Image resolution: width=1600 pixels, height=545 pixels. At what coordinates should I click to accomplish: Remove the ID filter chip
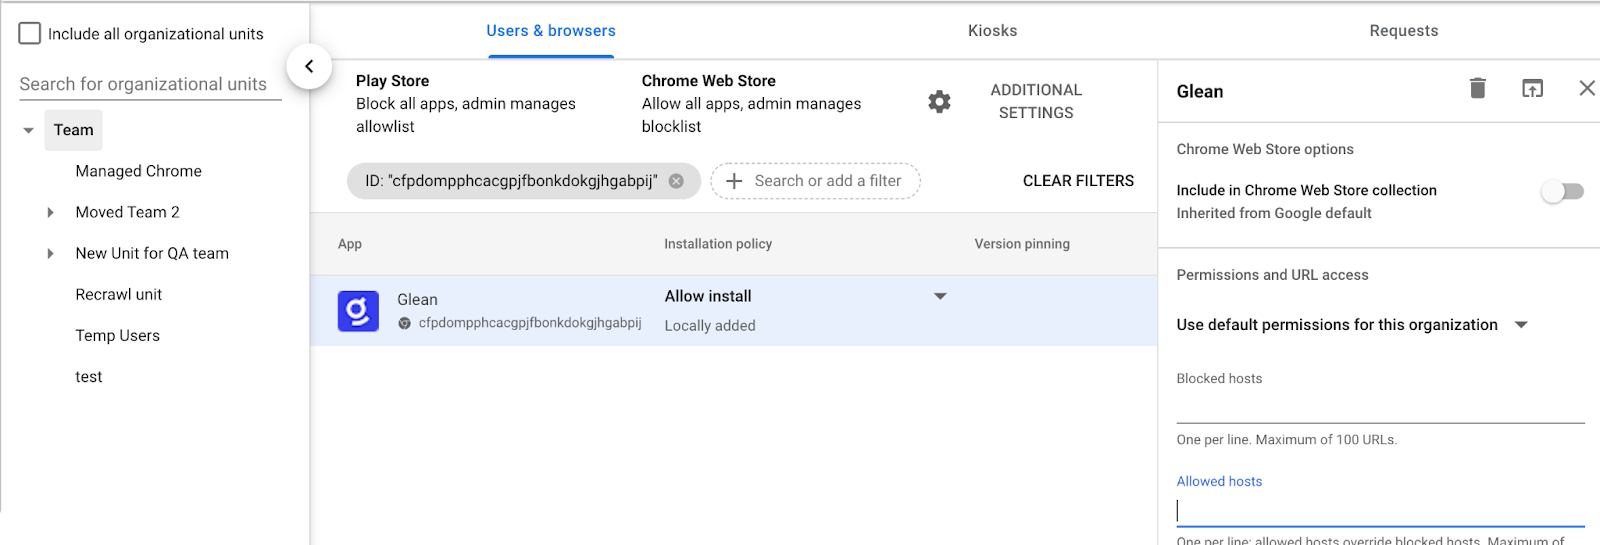(676, 181)
